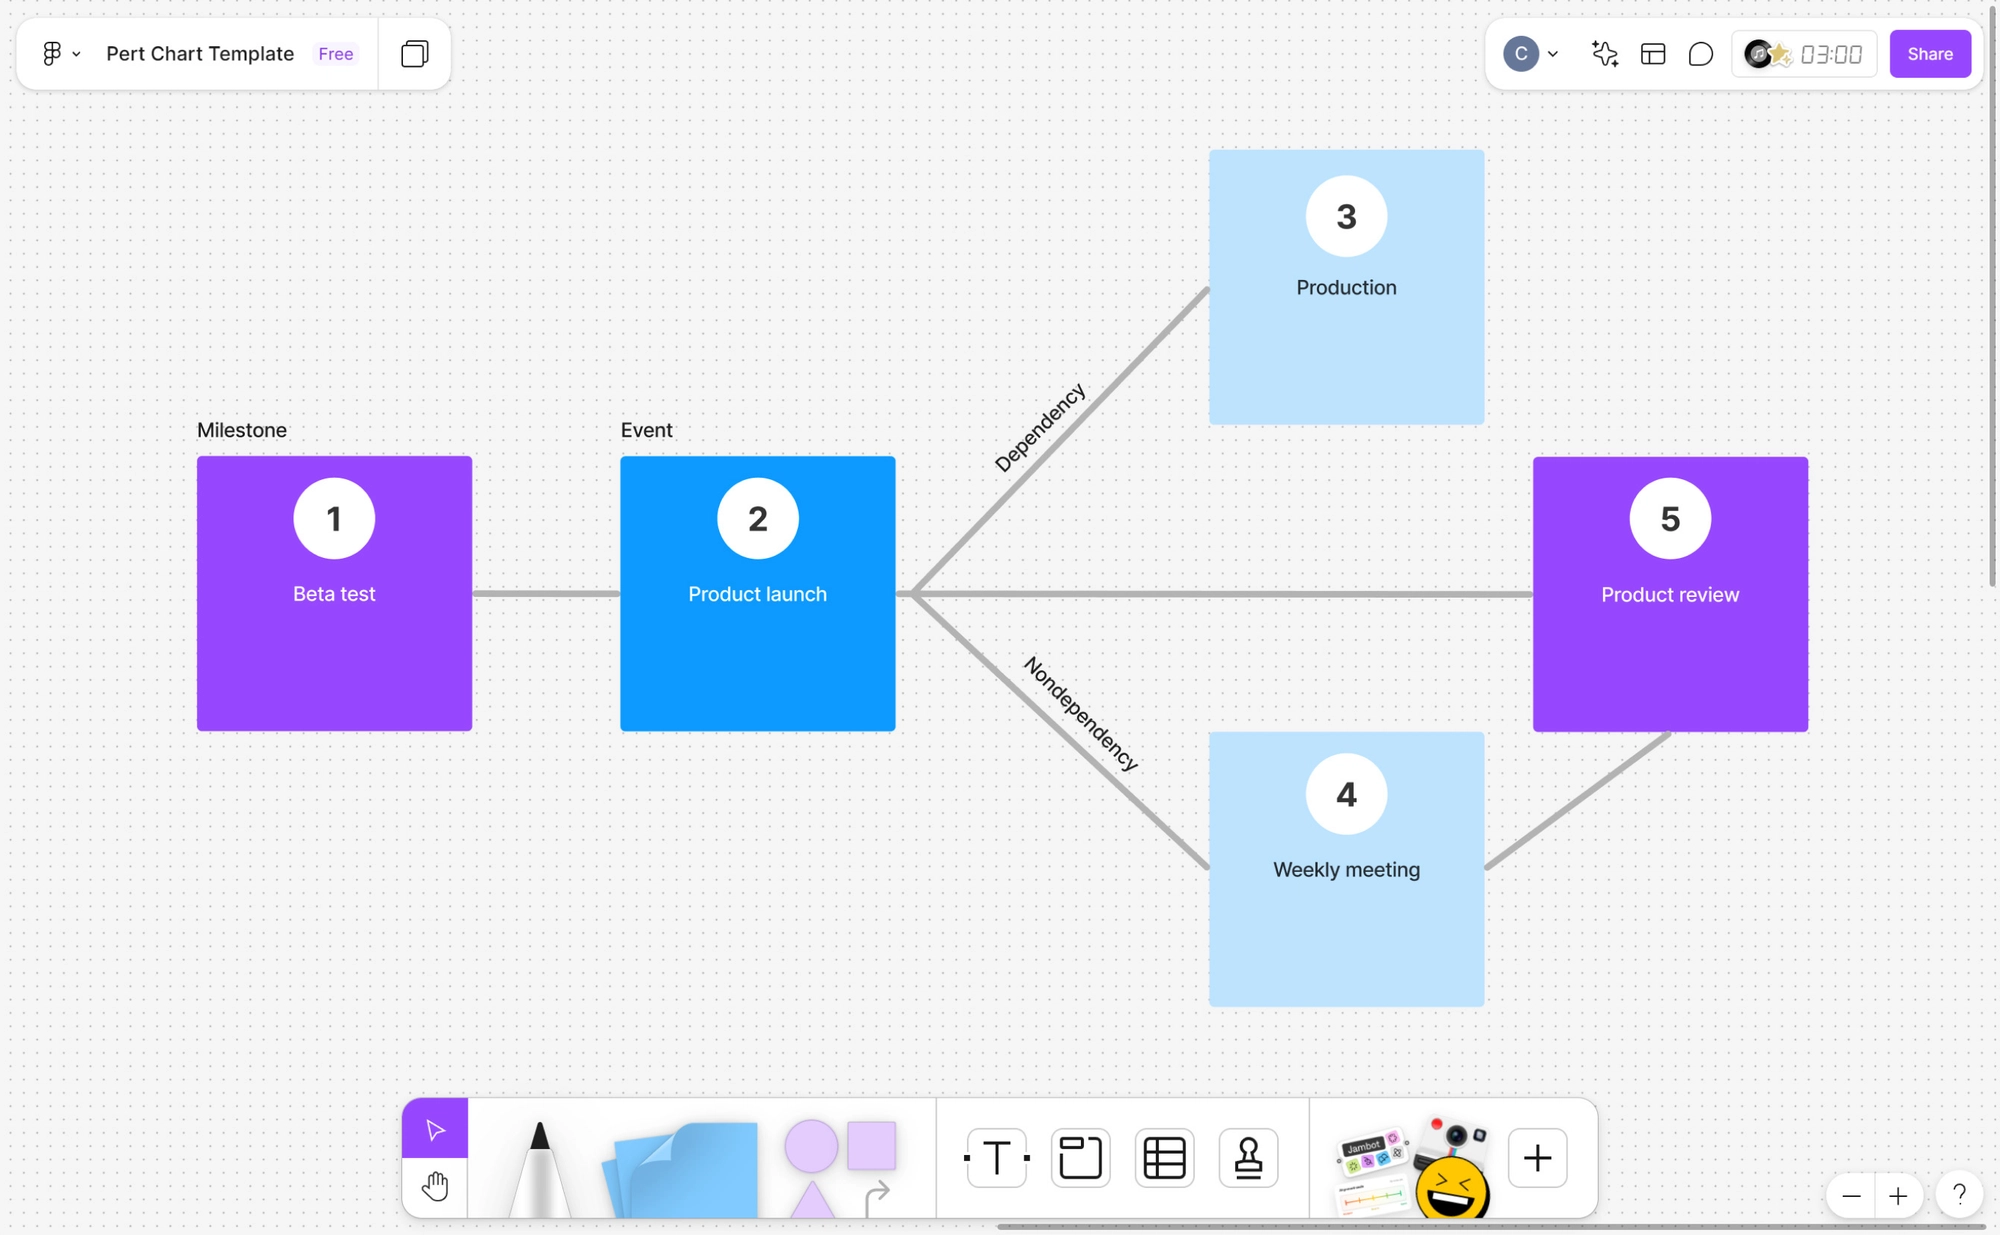This screenshot has width=2000, height=1235.
Task: Open the pages panel icon
Action: (x=415, y=54)
